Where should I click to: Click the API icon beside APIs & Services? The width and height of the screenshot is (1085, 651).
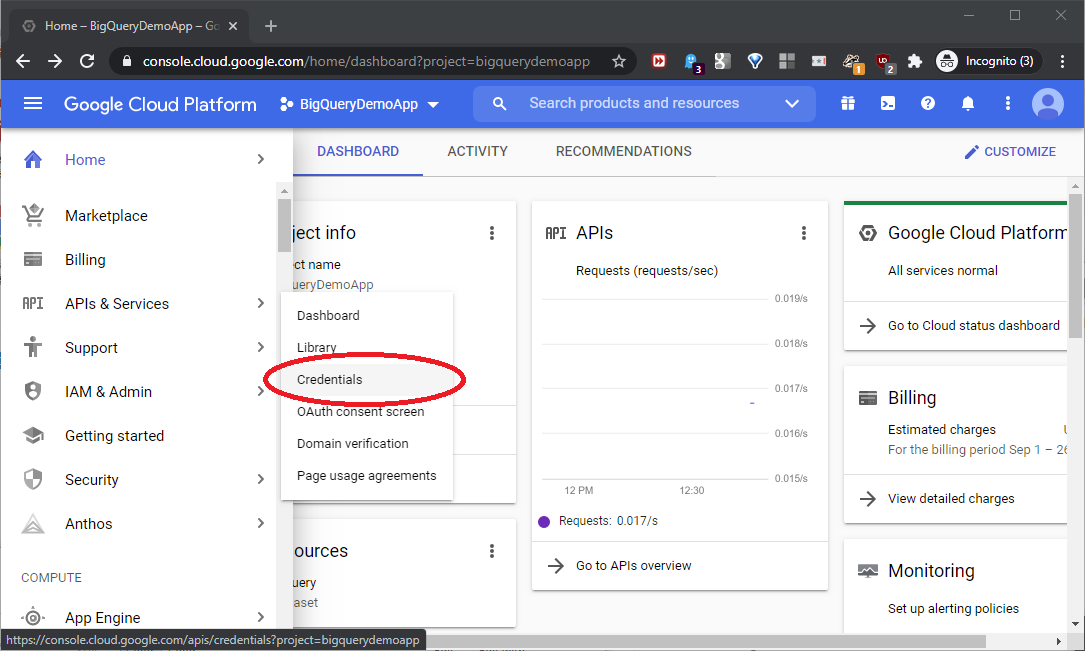33,304
